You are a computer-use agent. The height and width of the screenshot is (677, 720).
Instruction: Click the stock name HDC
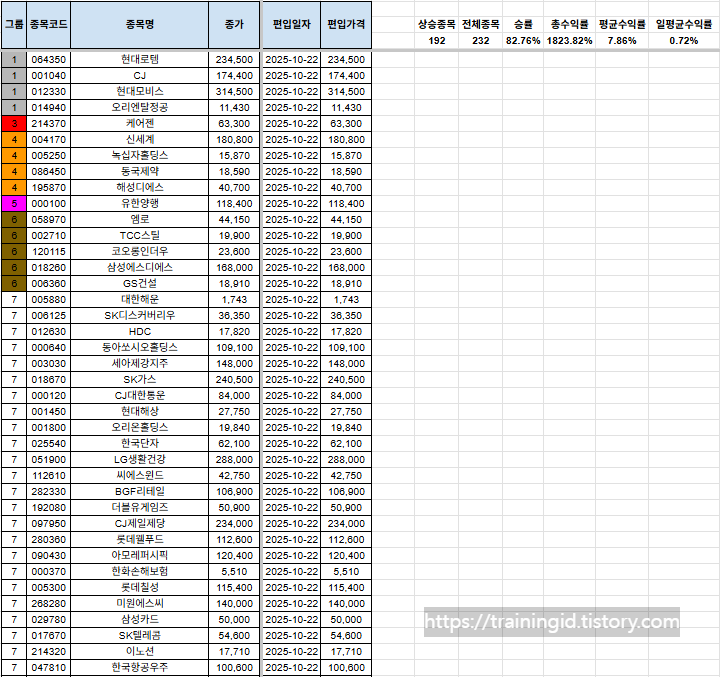pos(140,332)
